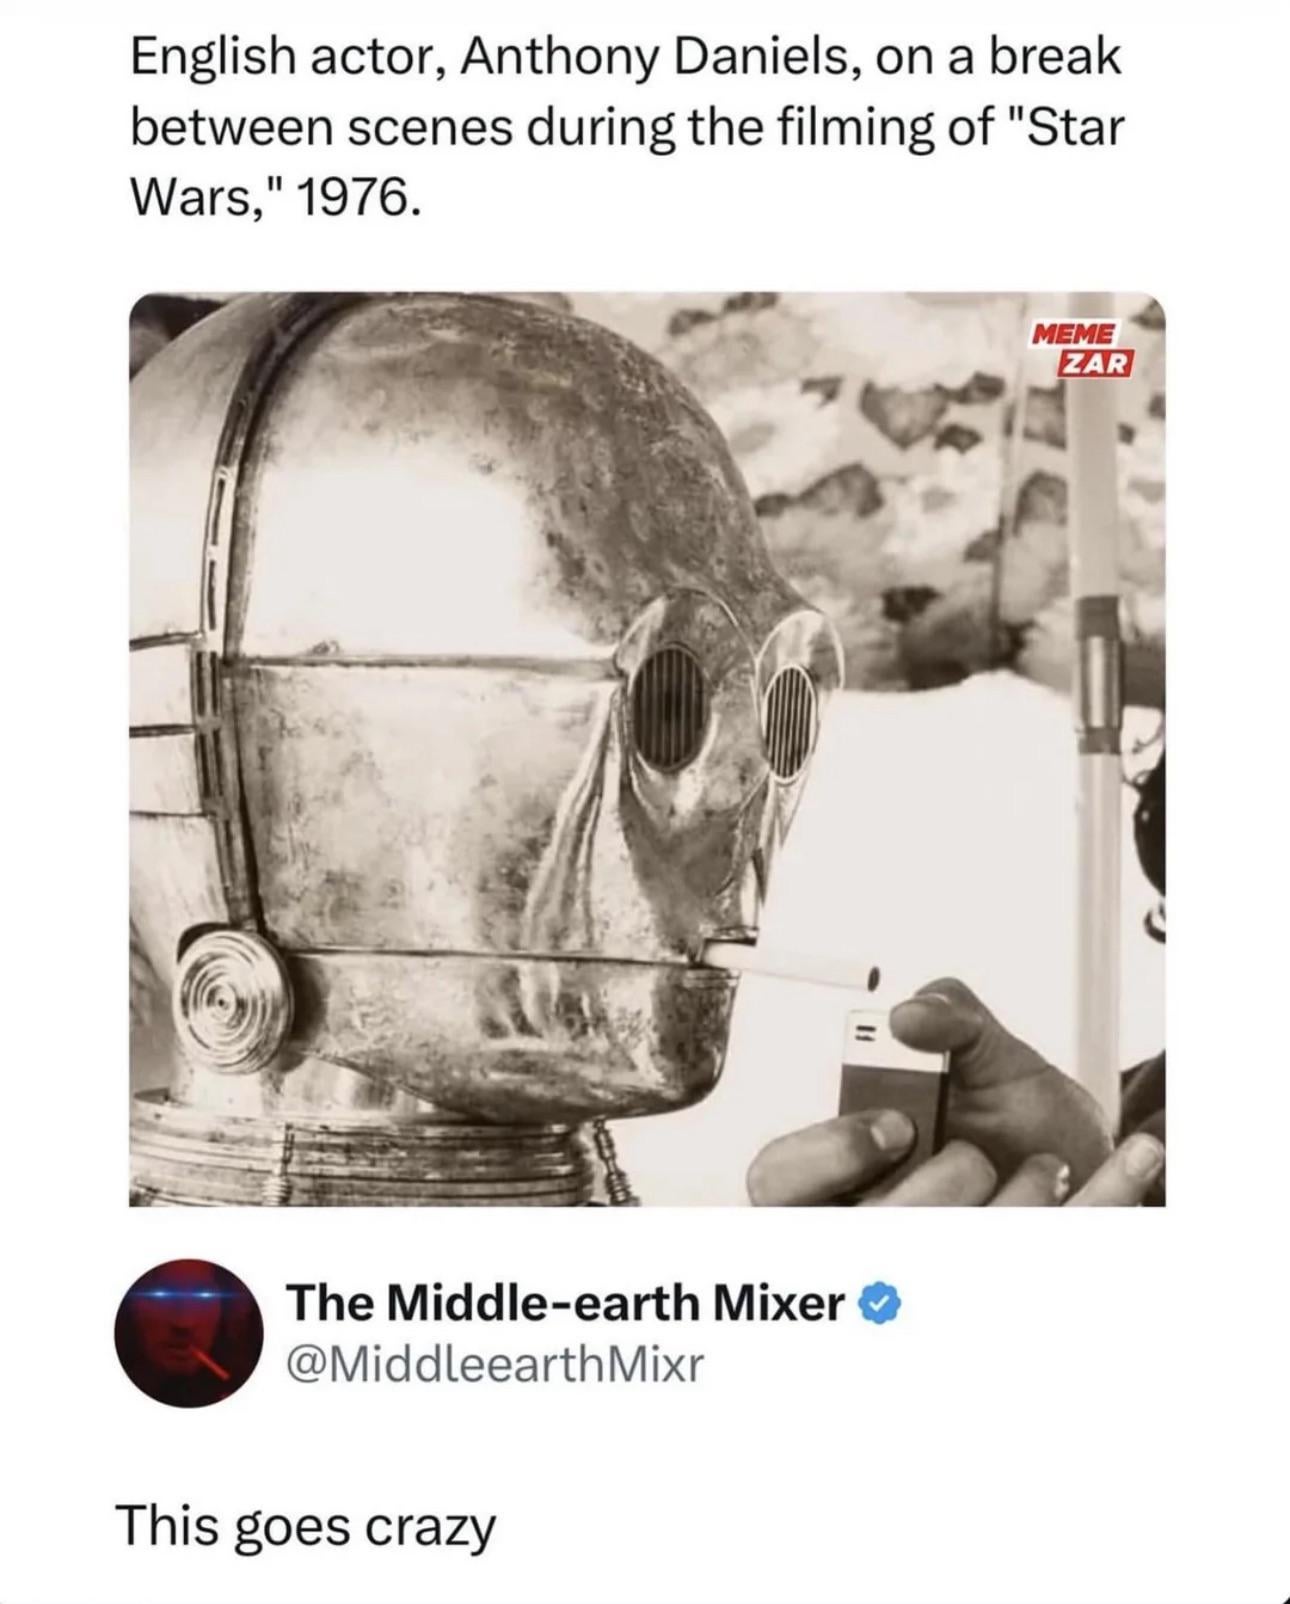Click the blue verified badge next to Mixer
The image size is (1290, 1604).
882,1304
